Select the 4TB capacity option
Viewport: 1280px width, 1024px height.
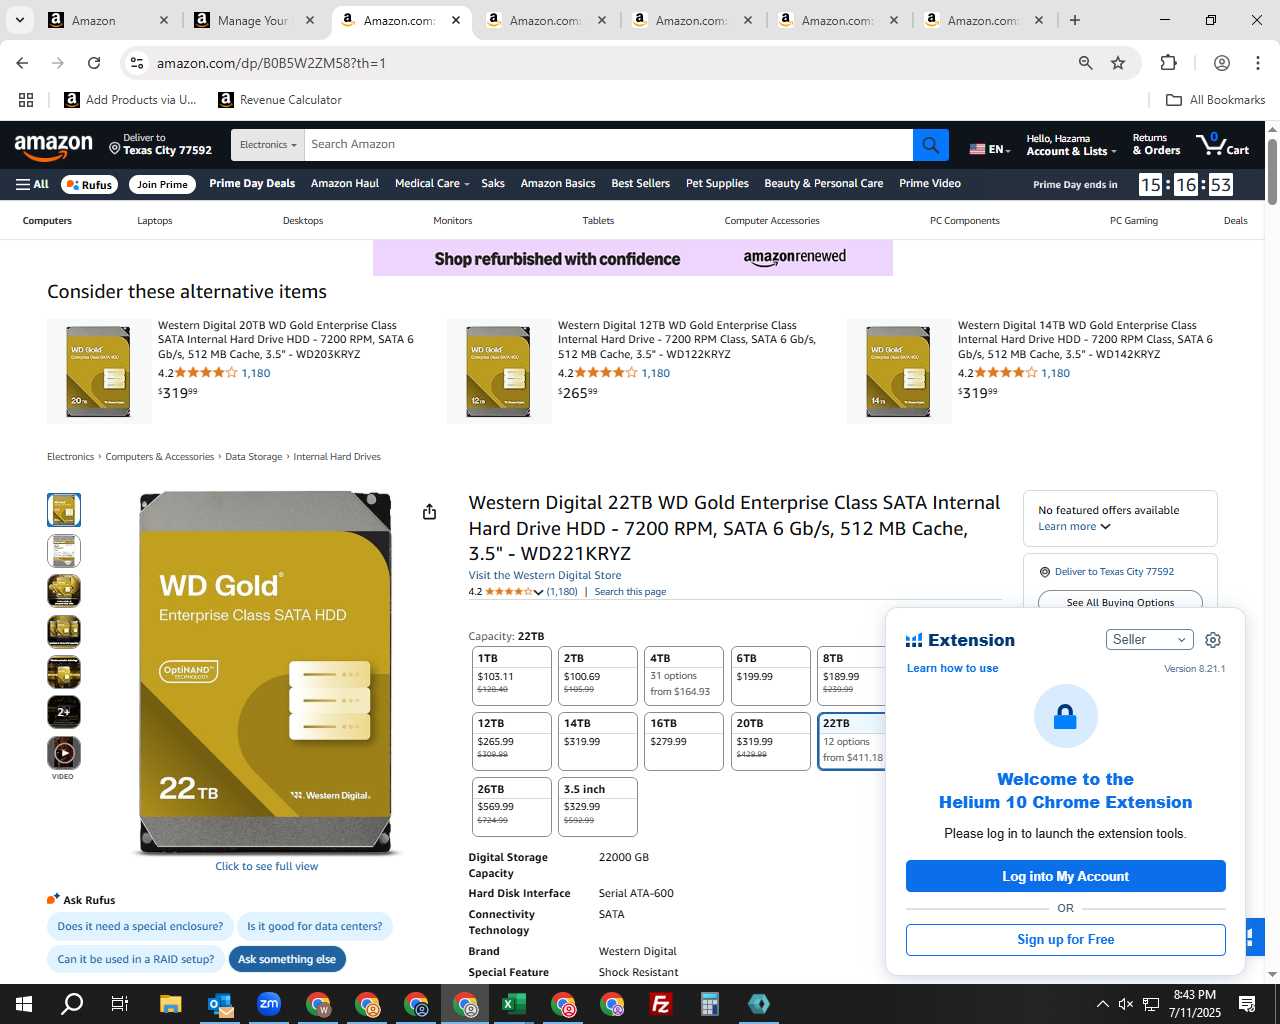tap(684, 676)
